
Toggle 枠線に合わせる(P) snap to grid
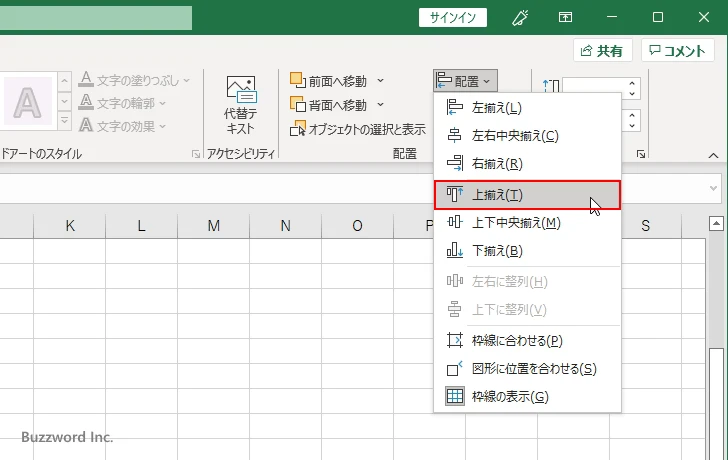(527, 341)
